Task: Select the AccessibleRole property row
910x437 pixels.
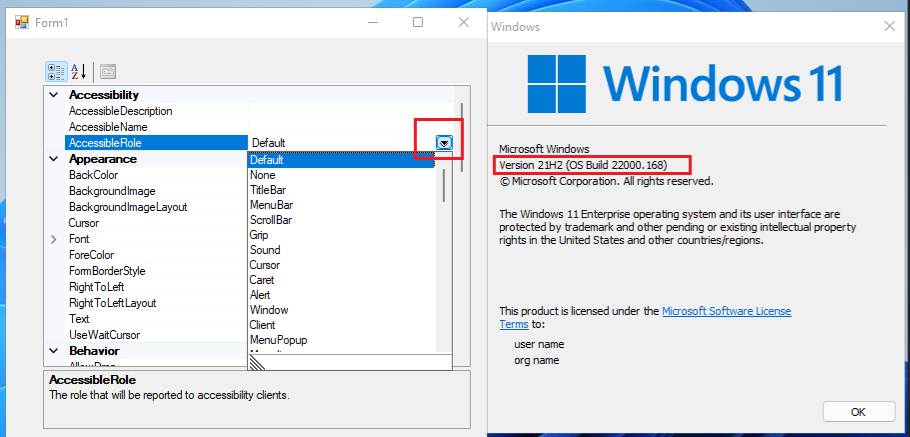Action: (x=157, y=143)
